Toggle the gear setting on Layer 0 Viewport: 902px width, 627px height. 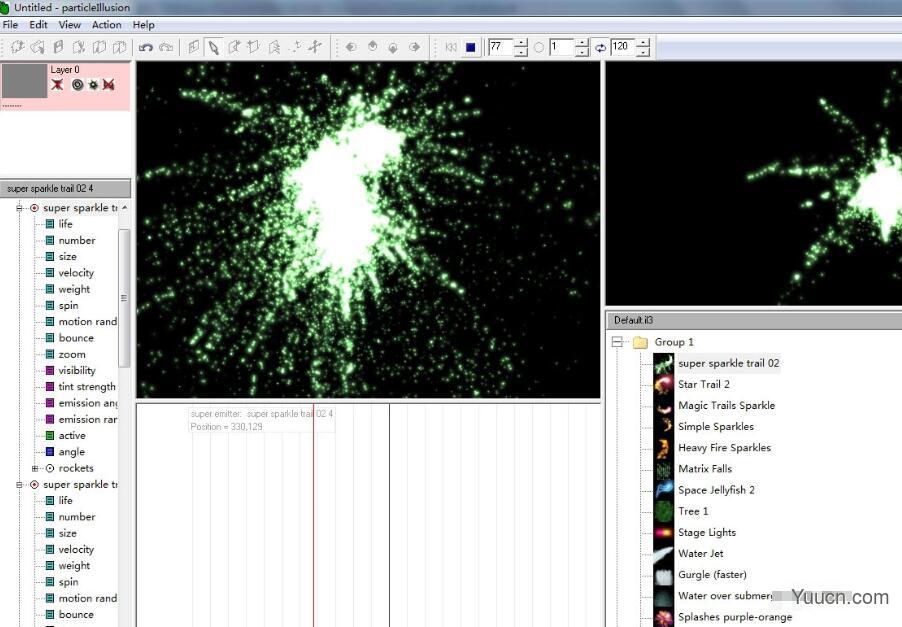[x=93, y=84]
